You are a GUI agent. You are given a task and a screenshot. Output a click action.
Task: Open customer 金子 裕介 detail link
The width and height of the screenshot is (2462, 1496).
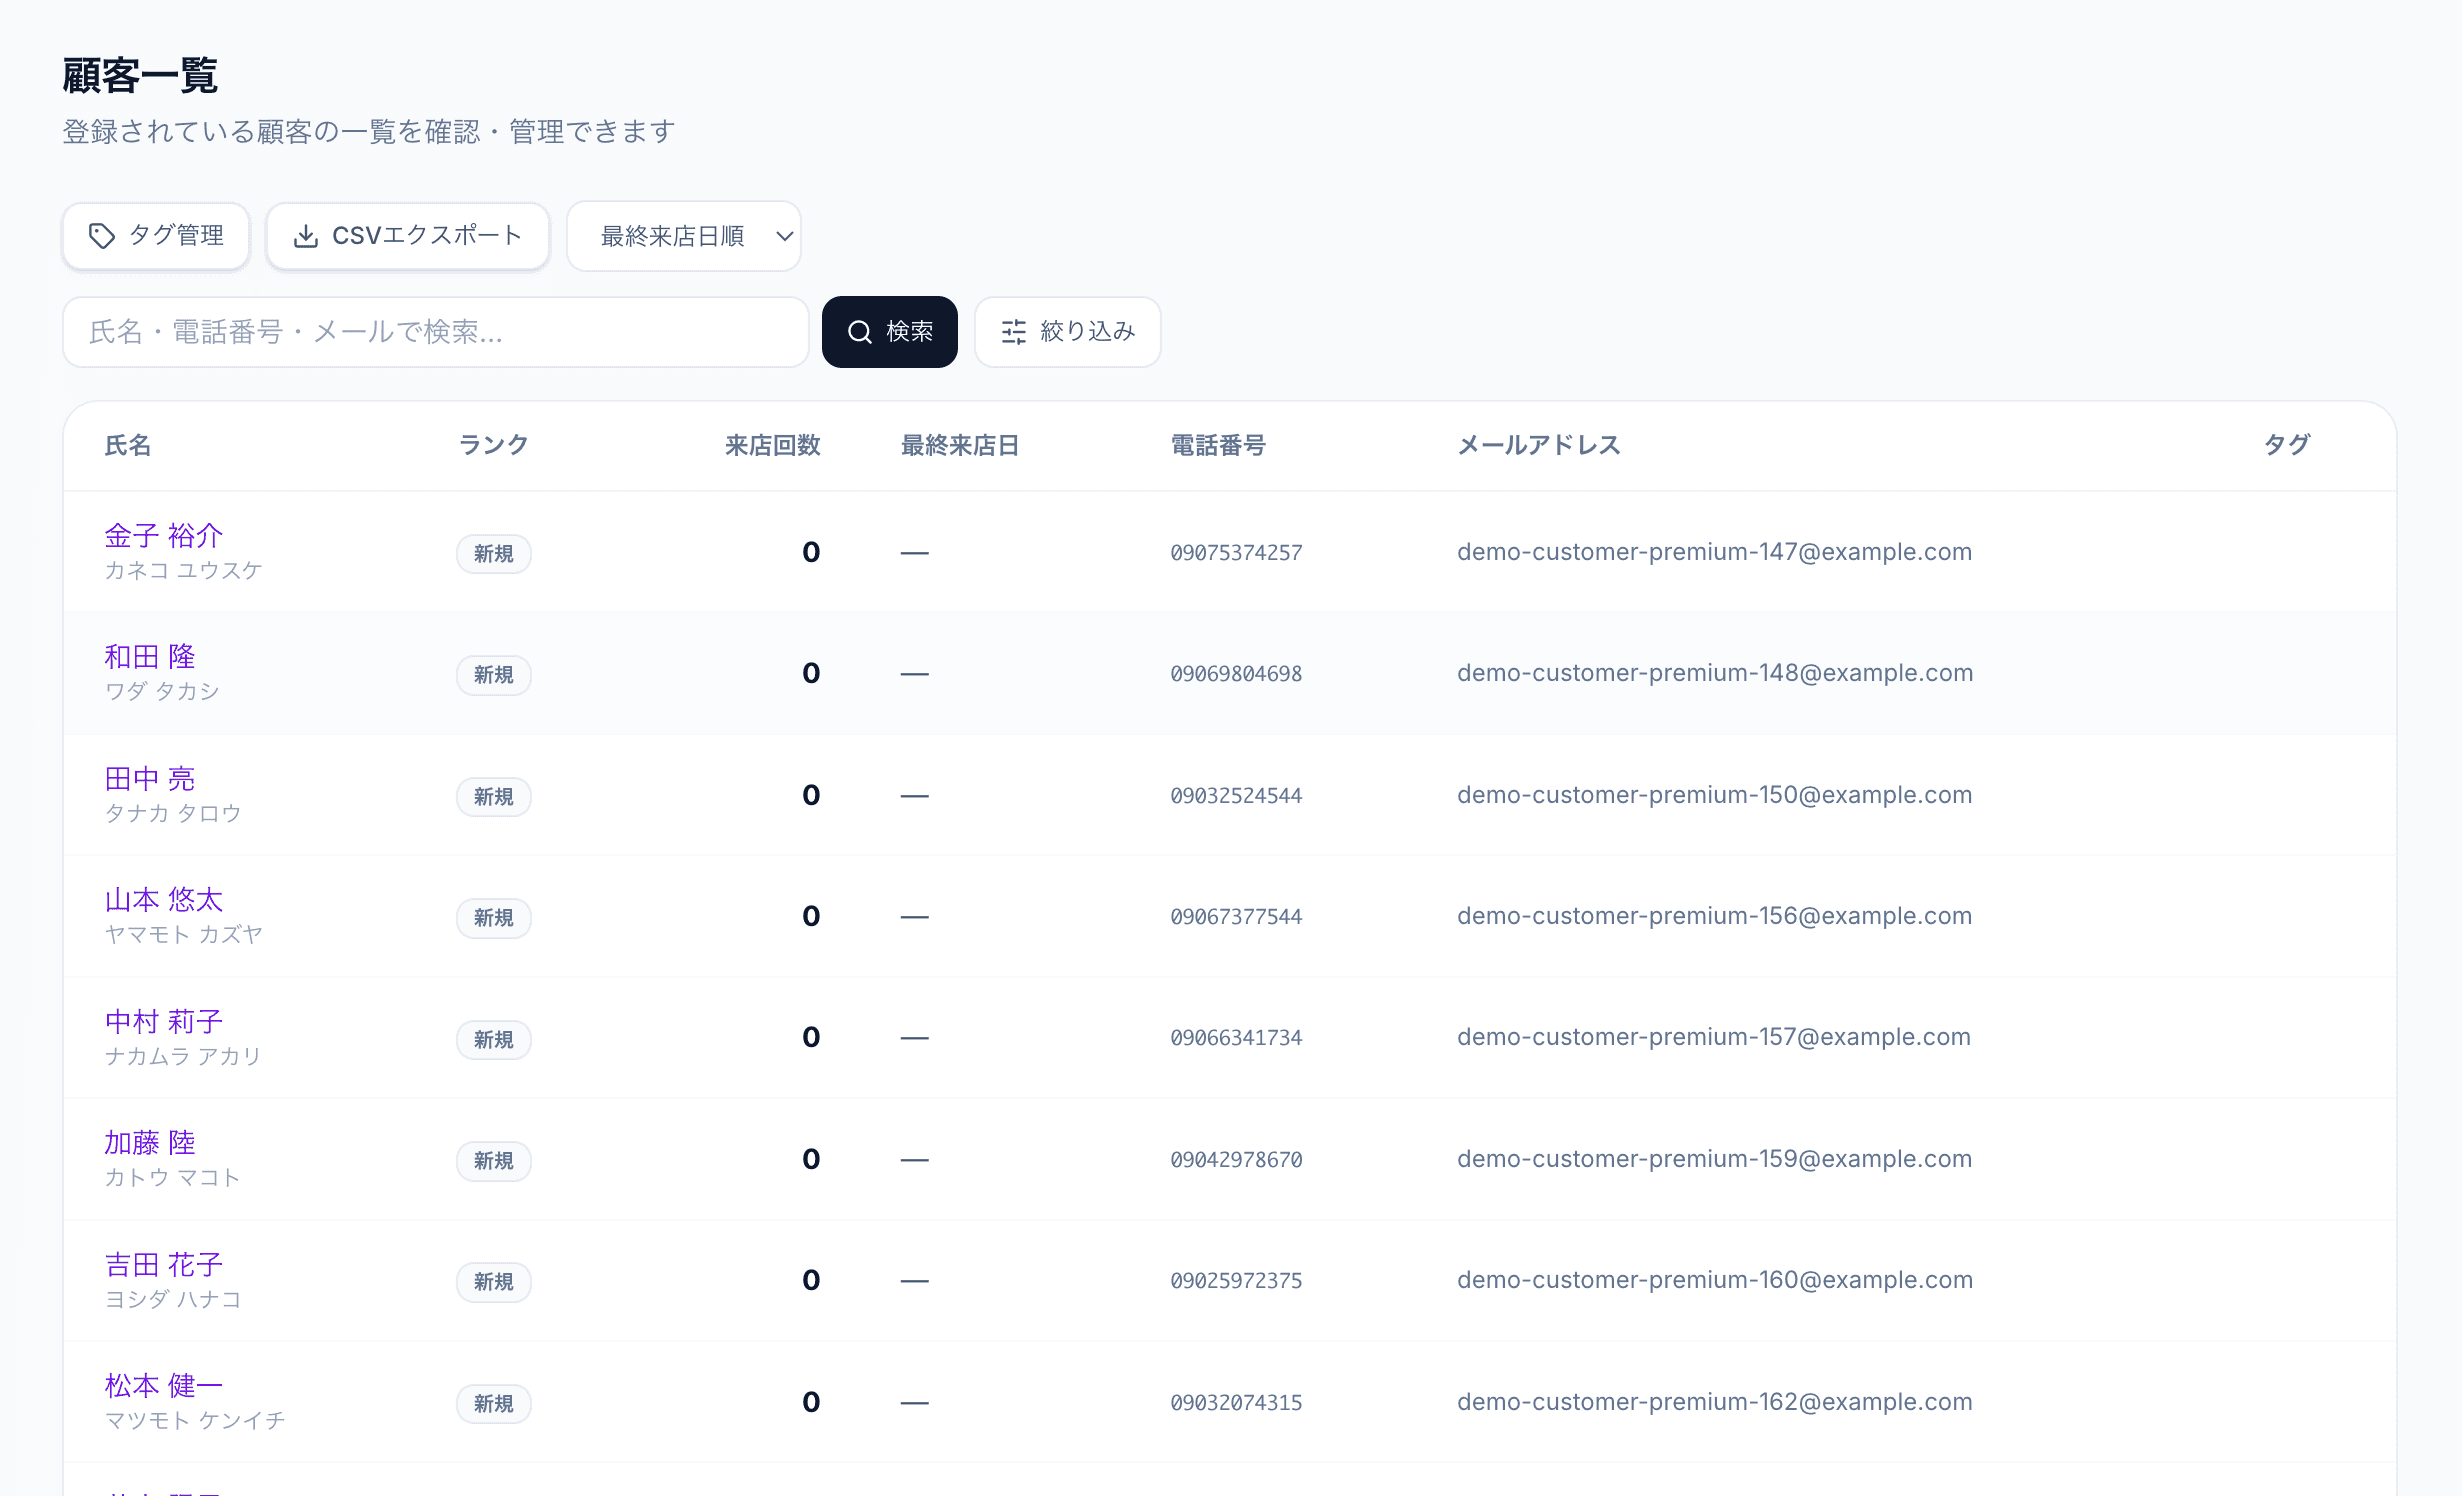point(164,536)
